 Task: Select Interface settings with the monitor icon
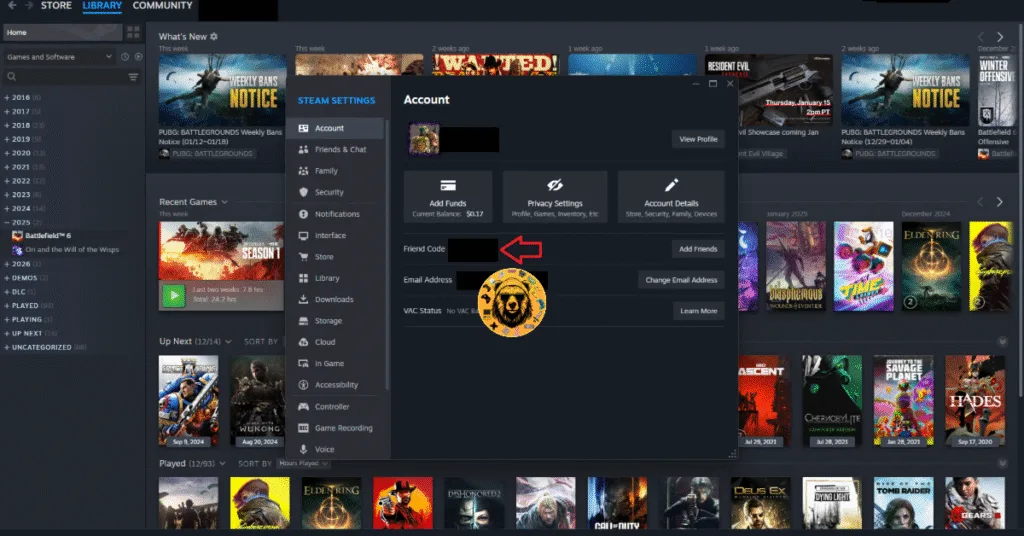click(x=303, y=236)
